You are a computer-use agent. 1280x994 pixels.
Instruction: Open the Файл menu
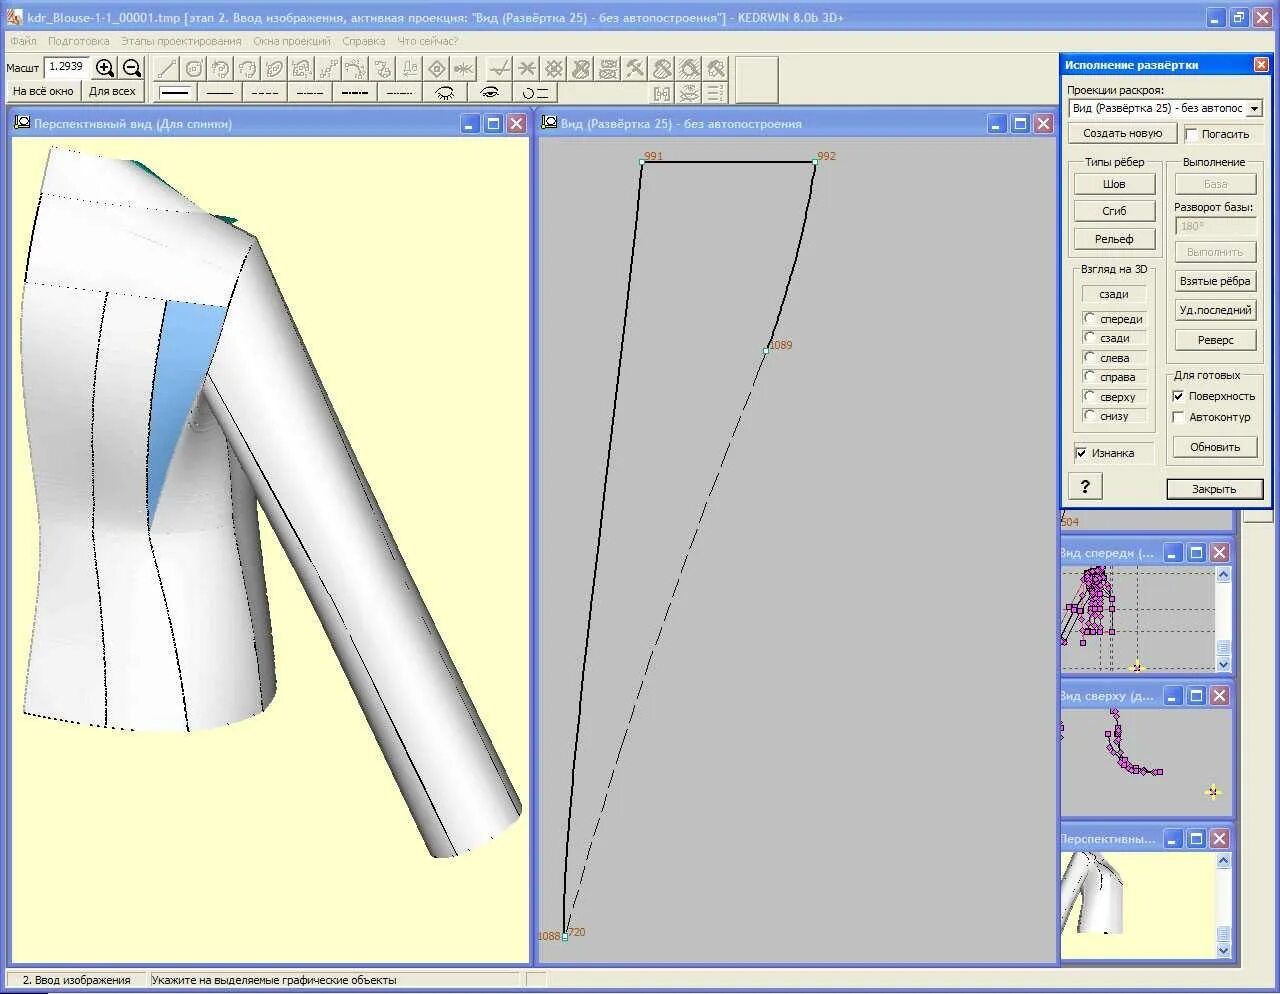point(23,41)
